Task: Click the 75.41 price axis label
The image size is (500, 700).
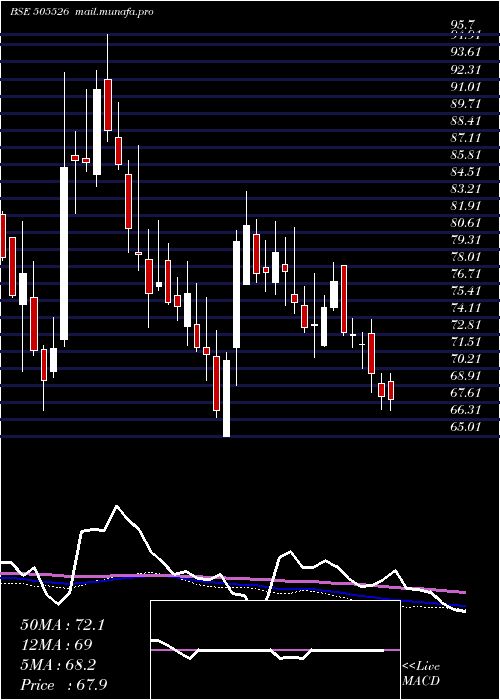Action: [466, 291]
